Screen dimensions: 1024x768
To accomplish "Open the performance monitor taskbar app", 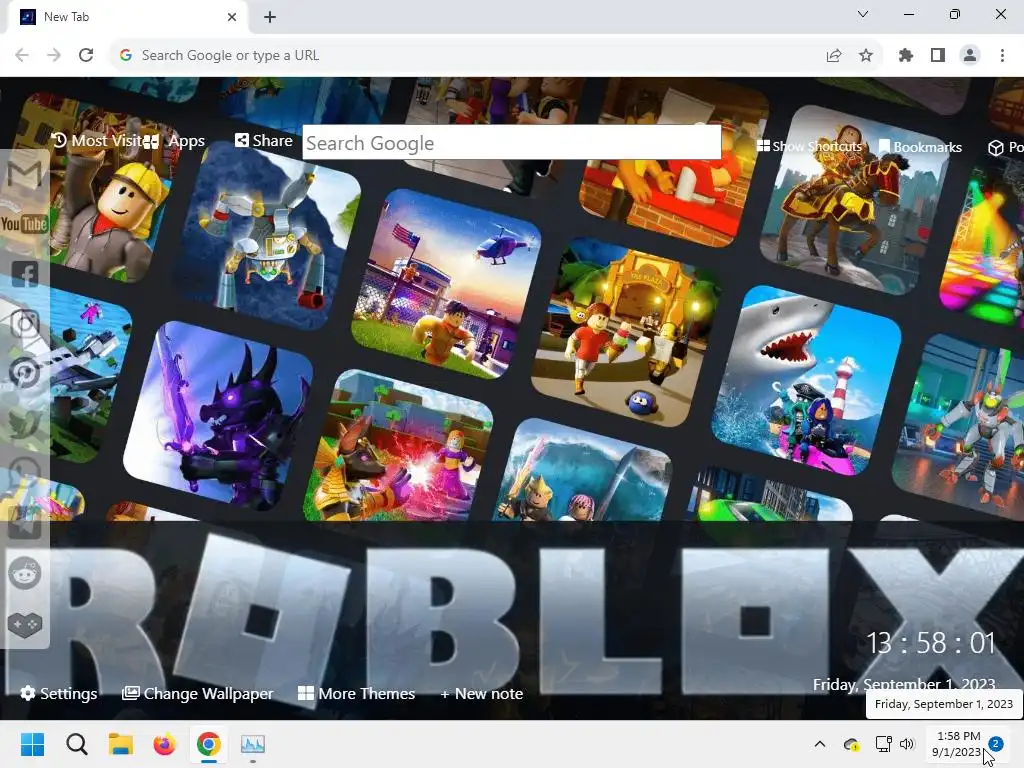I will (x=253, y=744).
